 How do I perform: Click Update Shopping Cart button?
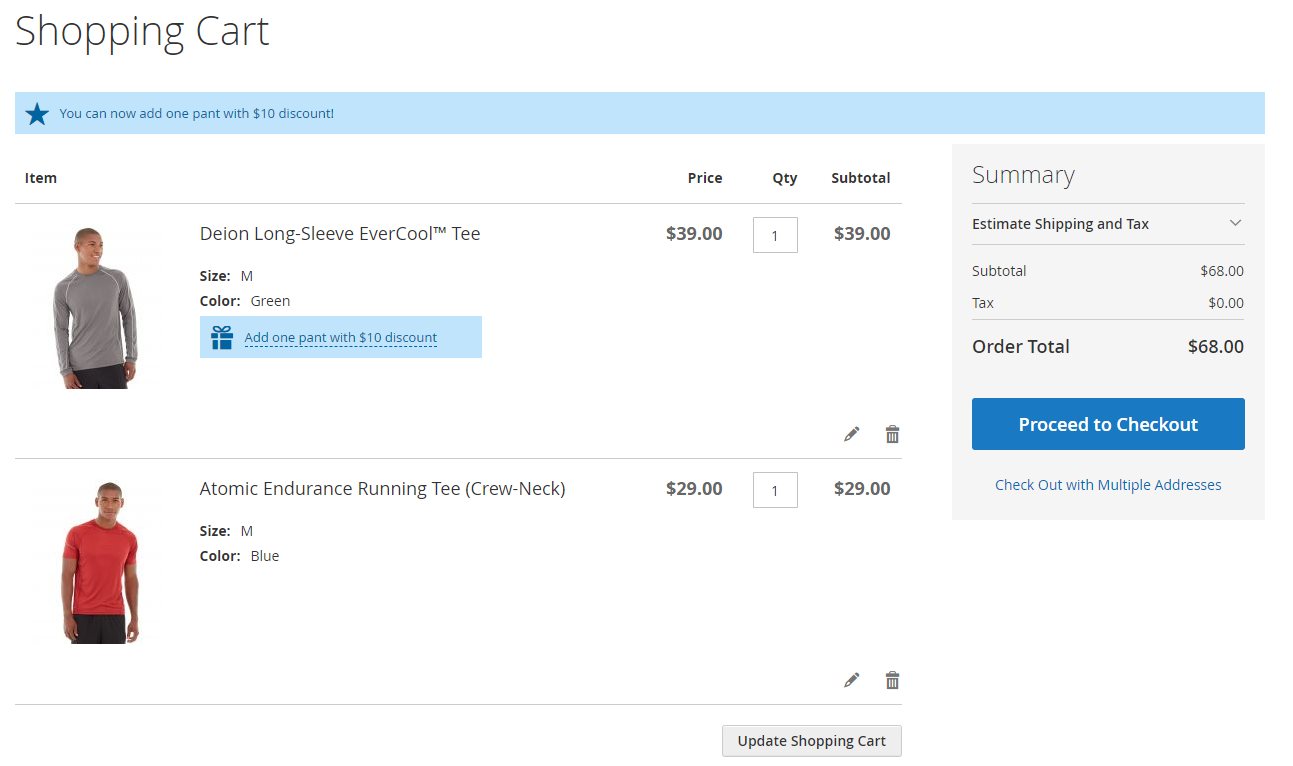[812, 741]
